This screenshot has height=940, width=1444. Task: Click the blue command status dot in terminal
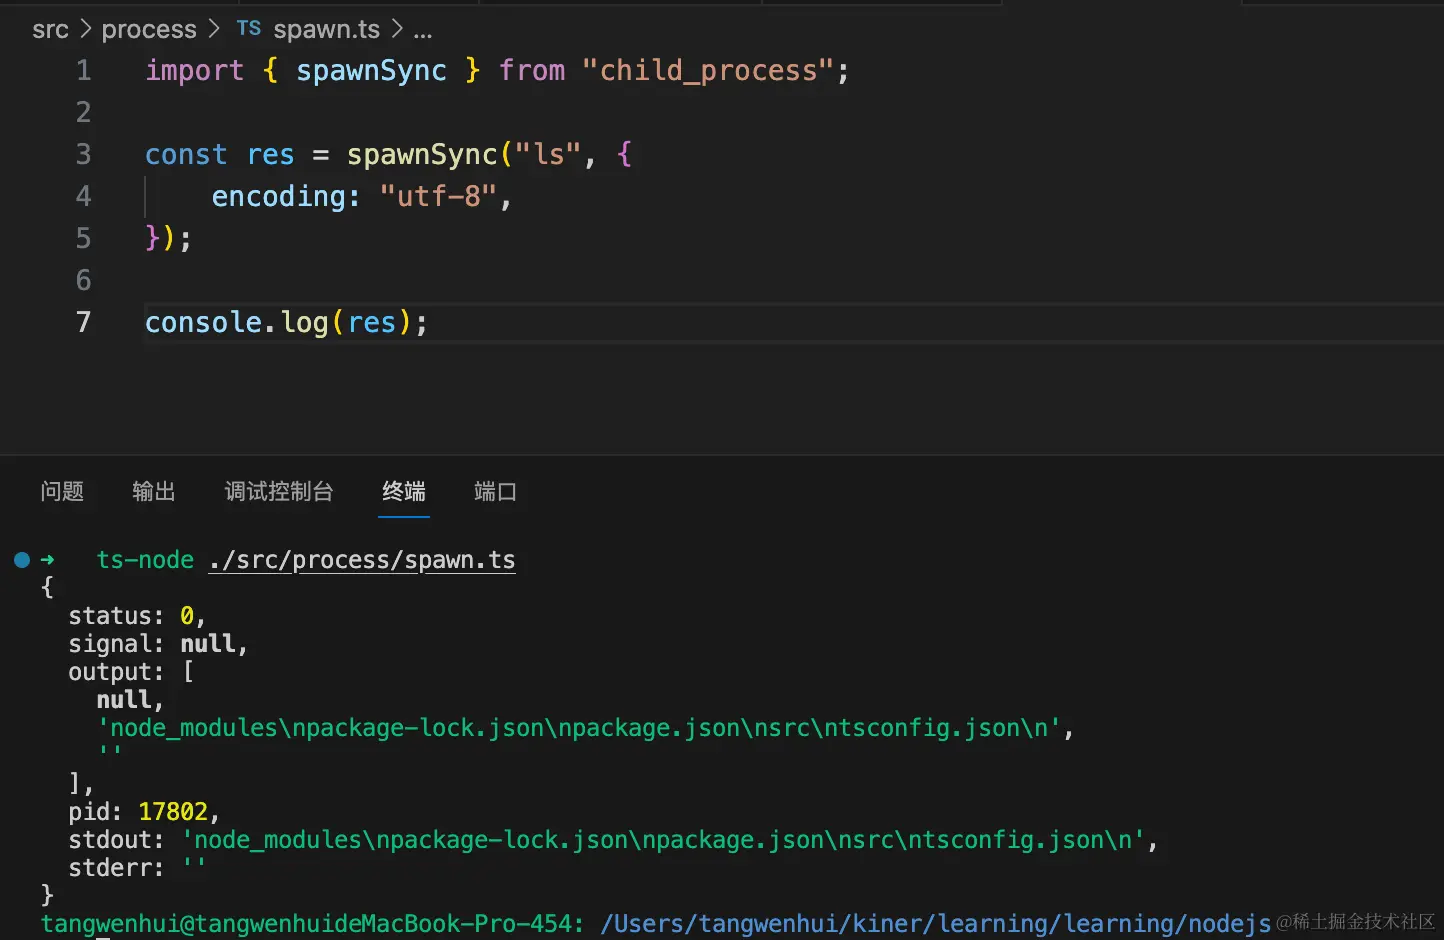point(22,560)
